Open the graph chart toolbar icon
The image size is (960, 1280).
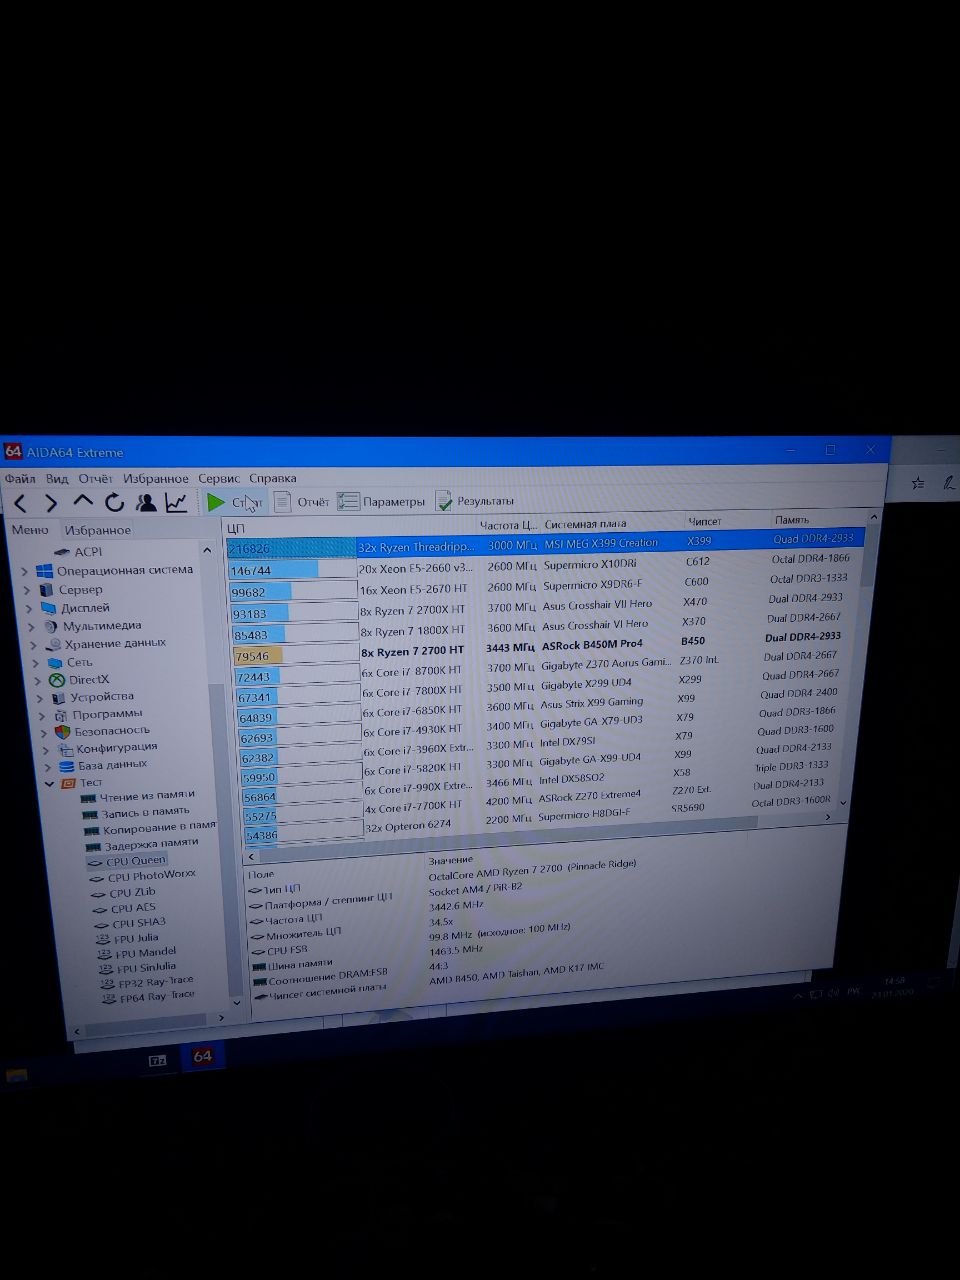coord(176,502)
